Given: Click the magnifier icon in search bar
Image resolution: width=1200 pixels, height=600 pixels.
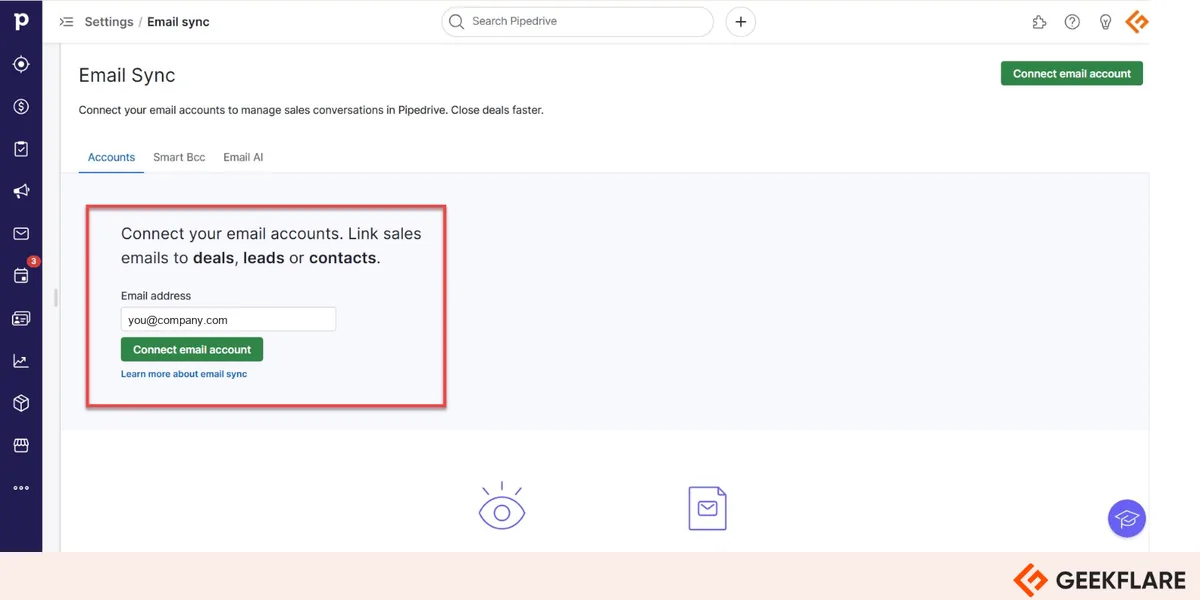Looking at the screenshot, I should coord(457,22).
